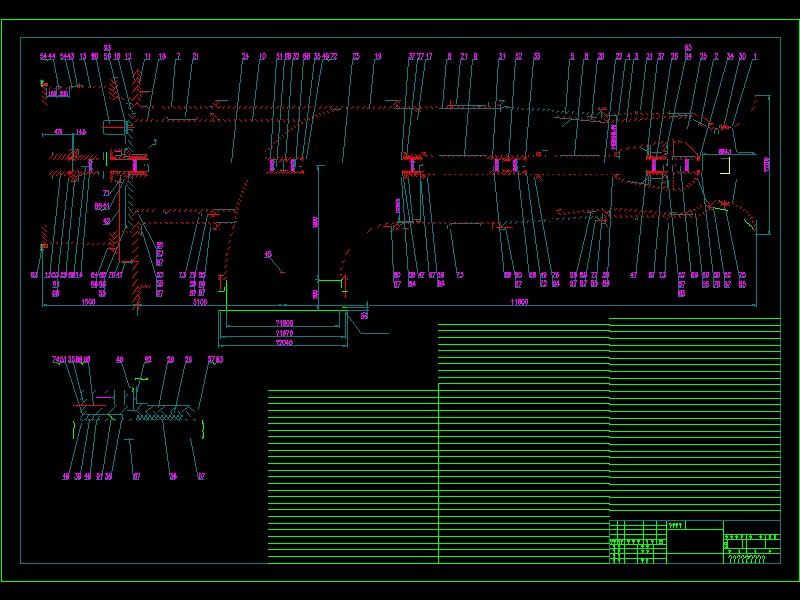Image resolution: width=800 pixels, height=600 pixels.
Task: Click the 1500 horizontal dimension text
Action: tap(88, 302)
